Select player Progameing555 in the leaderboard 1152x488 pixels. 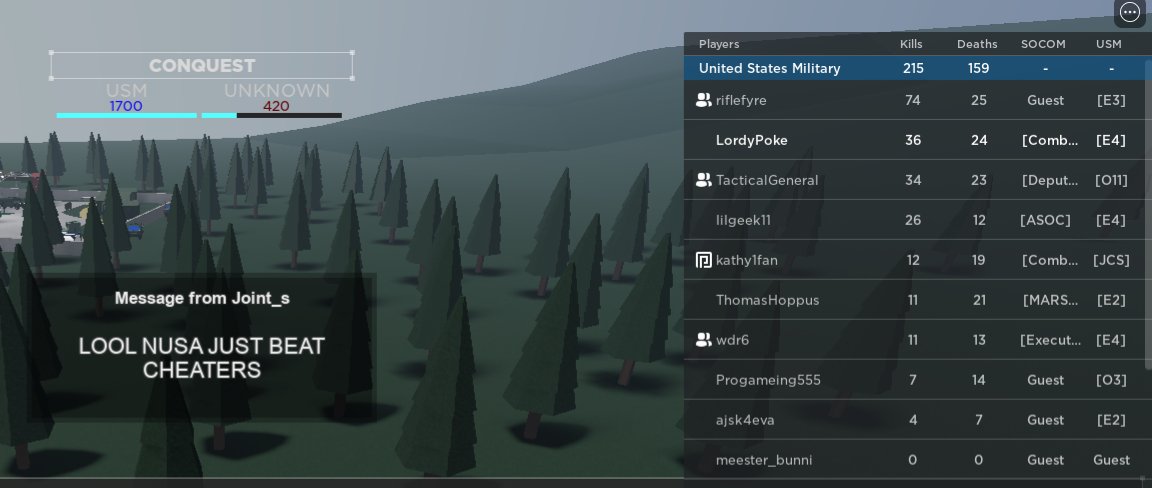tap(914, 380)
